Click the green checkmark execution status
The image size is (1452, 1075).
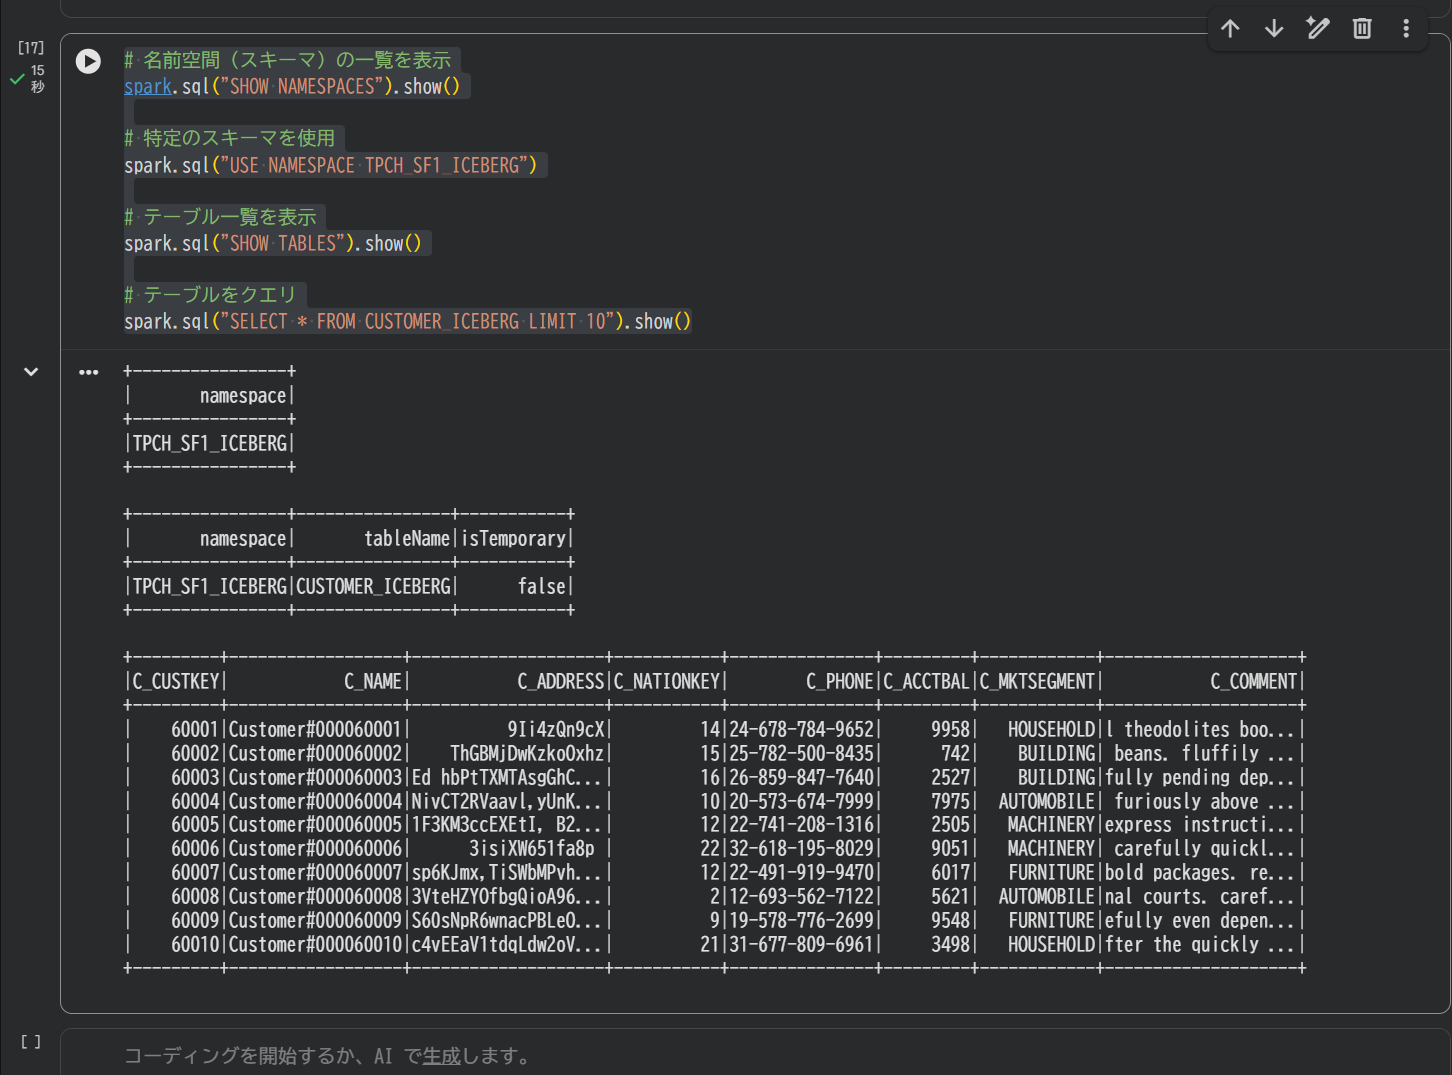point(17,79)
